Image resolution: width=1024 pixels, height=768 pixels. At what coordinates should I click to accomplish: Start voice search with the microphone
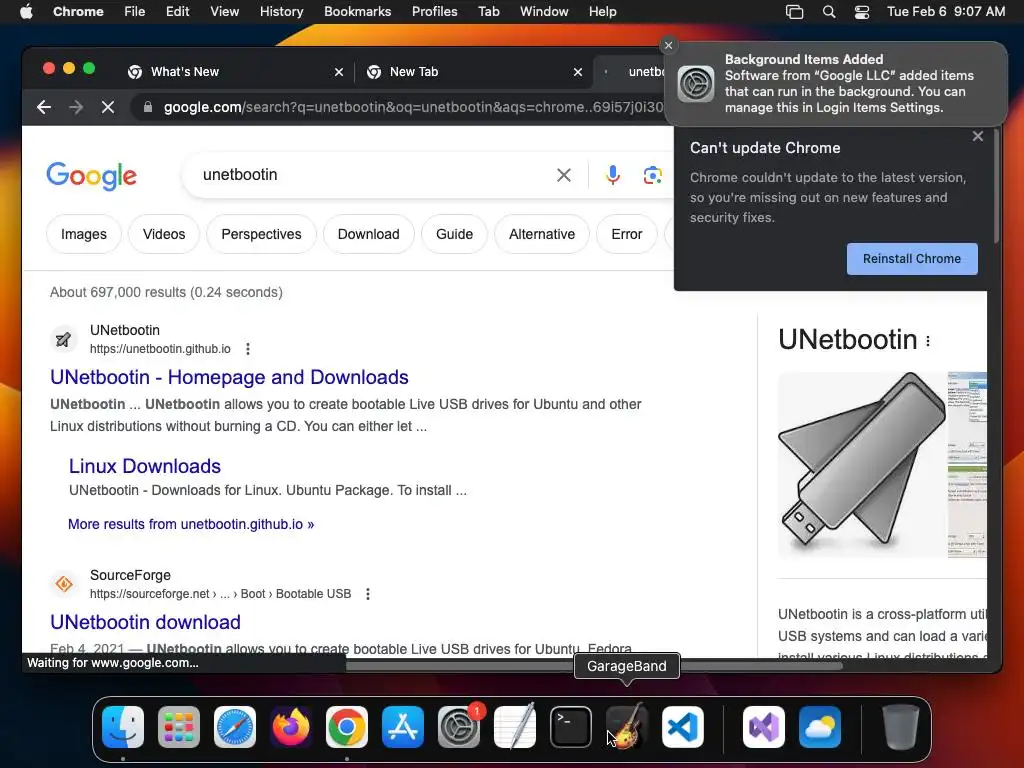coord(613,175)
